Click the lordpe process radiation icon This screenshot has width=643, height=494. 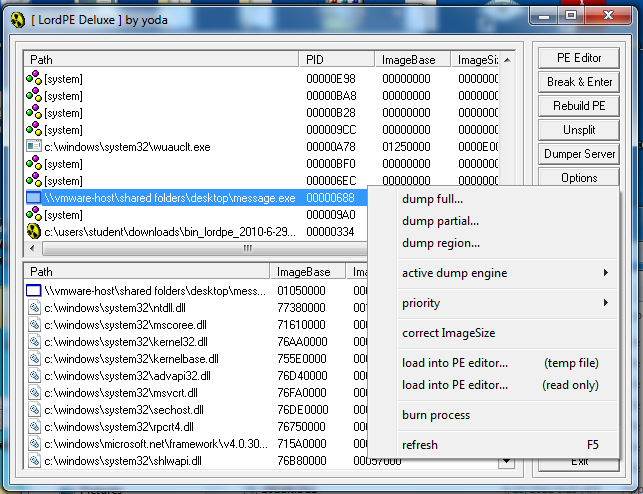click(34, 232)
